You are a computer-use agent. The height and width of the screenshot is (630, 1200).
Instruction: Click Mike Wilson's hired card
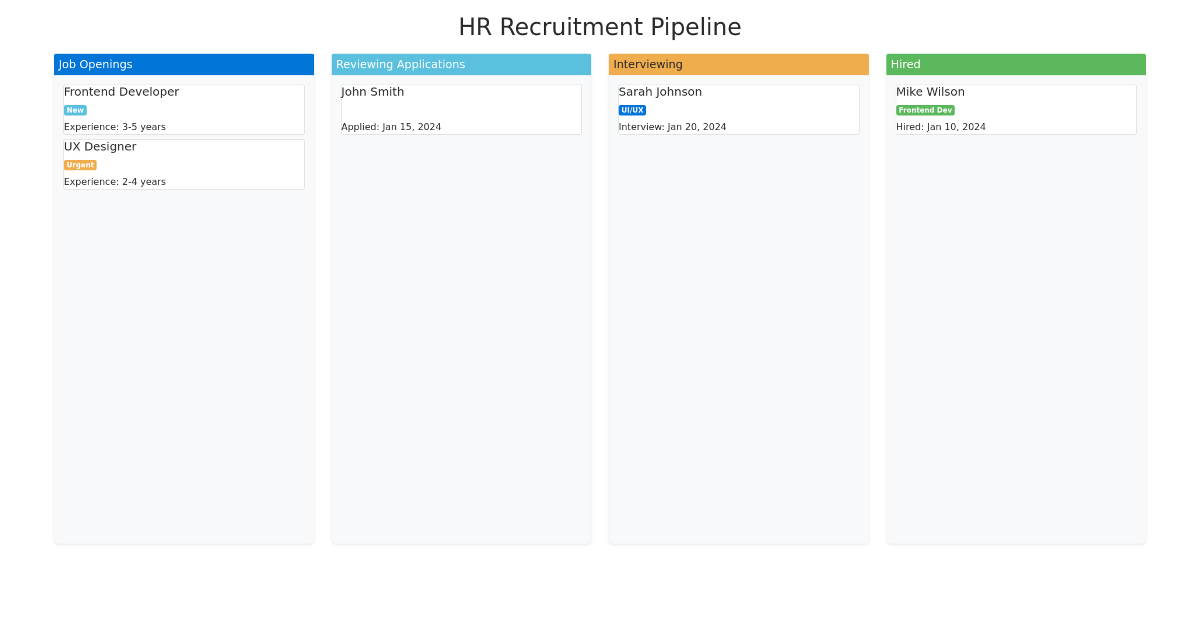pyautogui.click(x=1015, y=108)
